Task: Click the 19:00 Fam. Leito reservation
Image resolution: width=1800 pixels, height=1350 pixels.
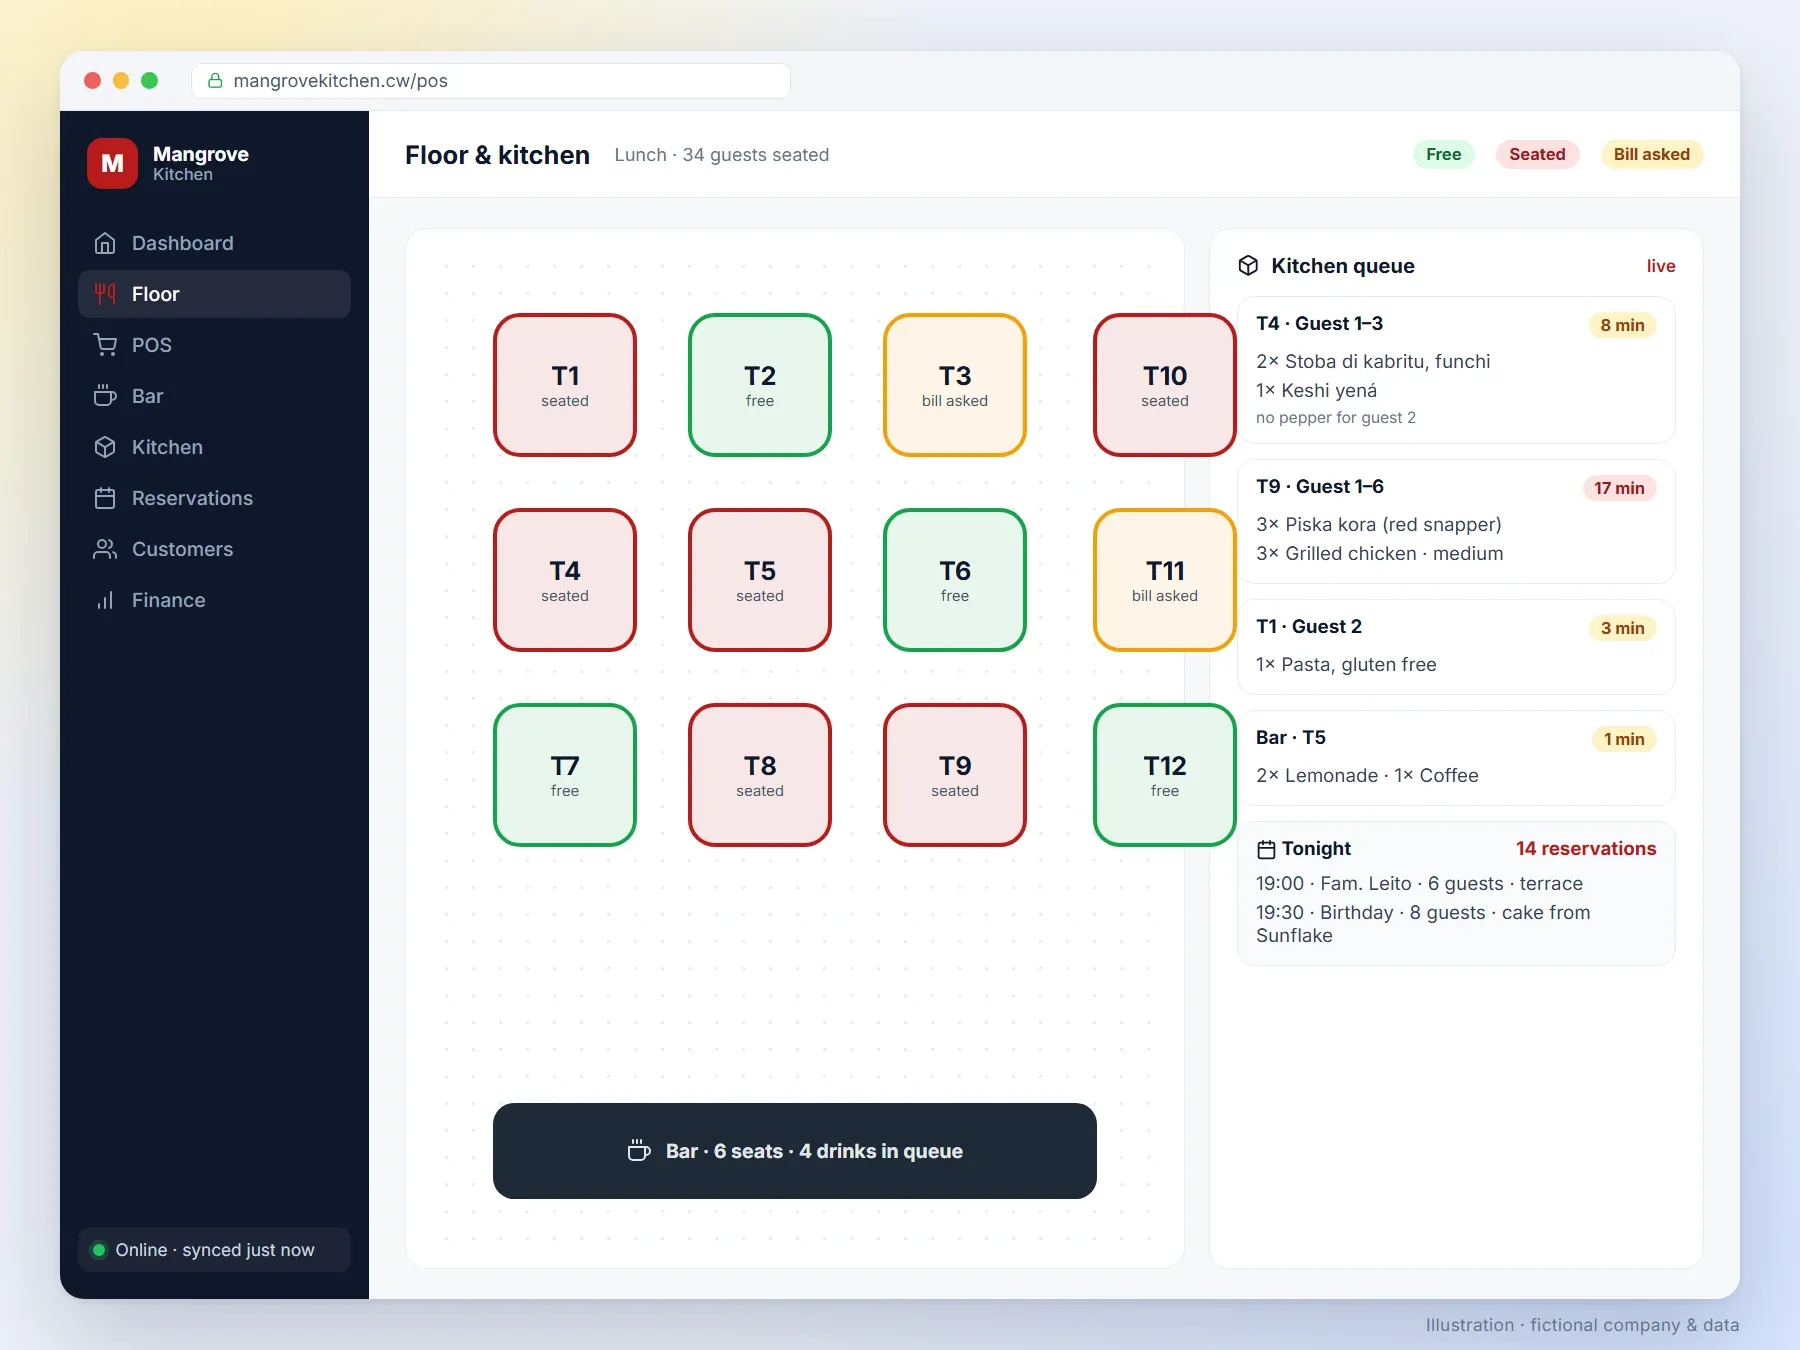Action: 1419,883
